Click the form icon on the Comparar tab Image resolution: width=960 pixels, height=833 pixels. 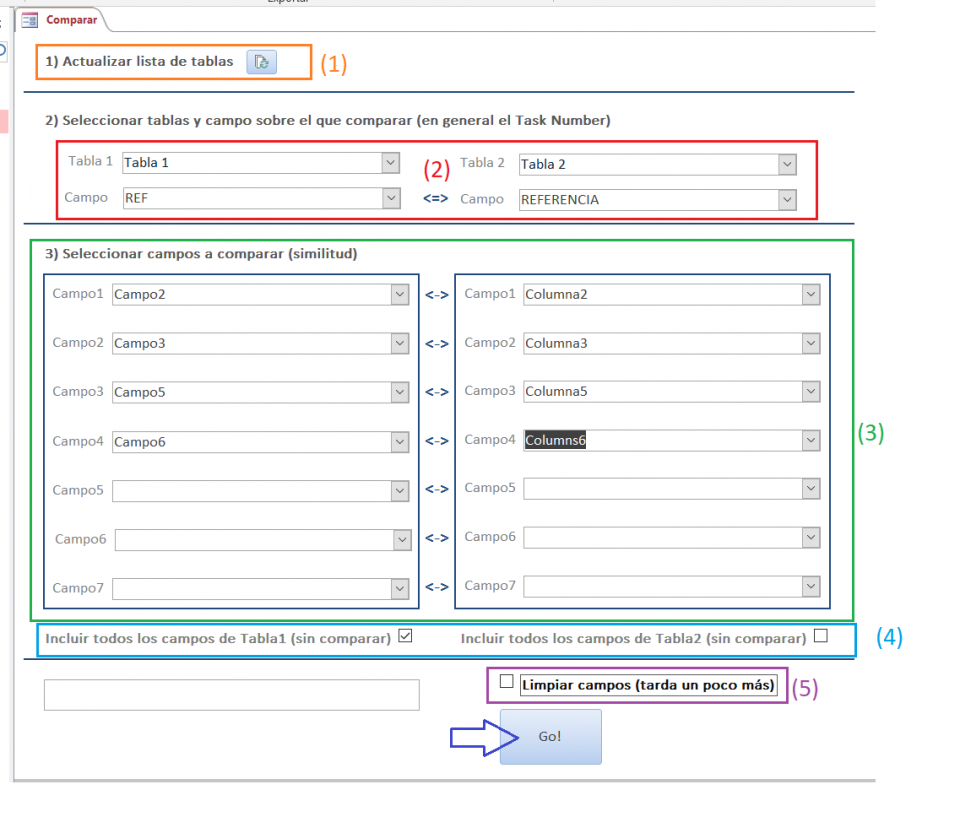[32, 18]
